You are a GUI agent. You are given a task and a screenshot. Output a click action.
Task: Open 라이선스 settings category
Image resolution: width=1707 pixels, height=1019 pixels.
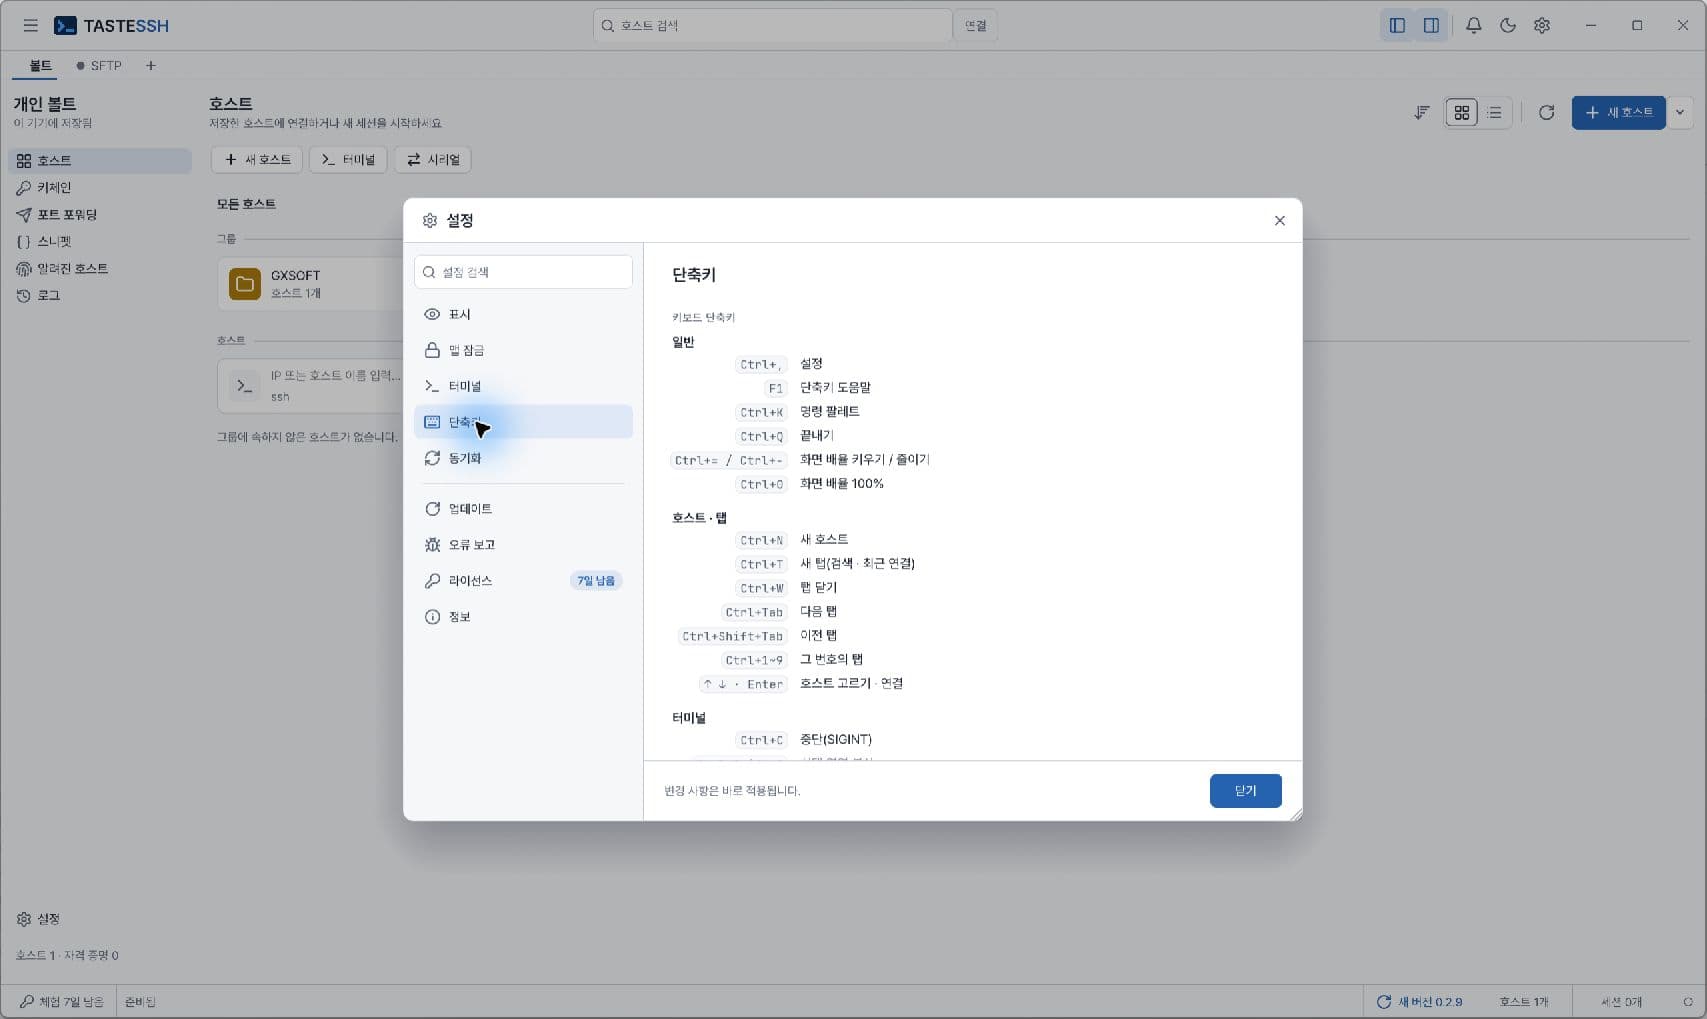click(x=523, y=581)
